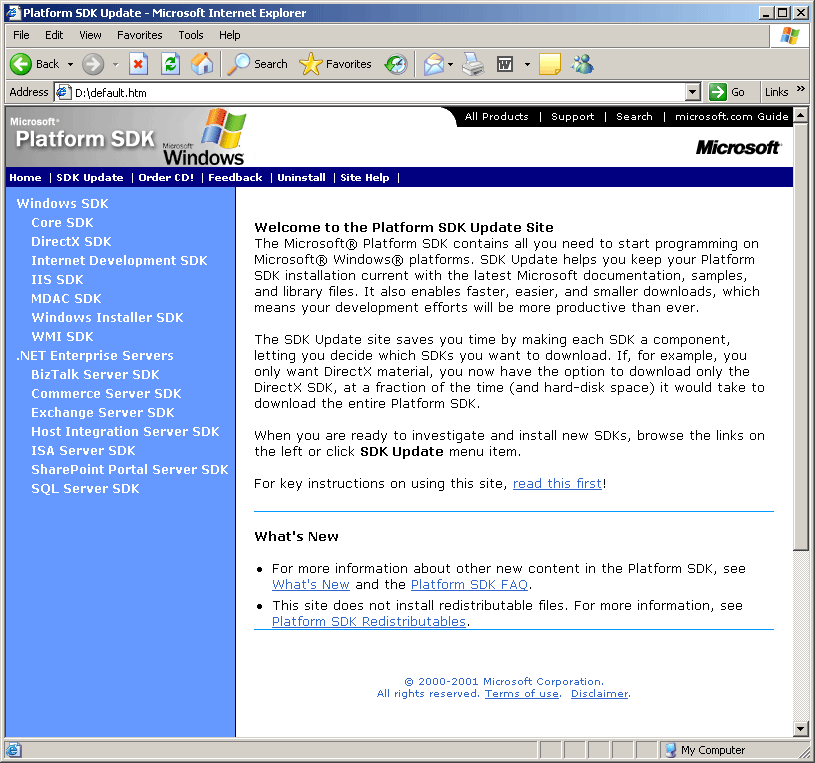Click the Home link in blue navbar
This screenshot has height=763, width=815.
pyautogui.click(x=25, y=177)
